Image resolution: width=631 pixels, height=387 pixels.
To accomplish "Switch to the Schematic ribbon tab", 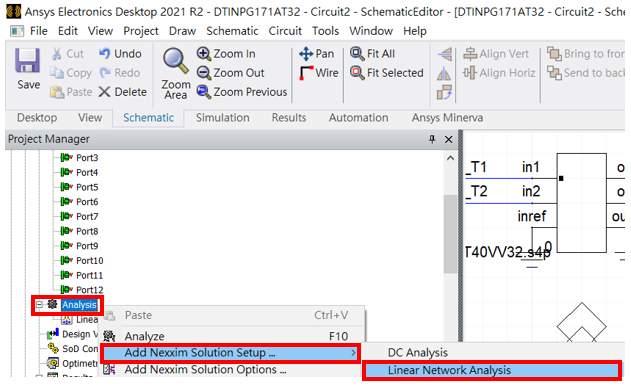I will pos(148,118).
